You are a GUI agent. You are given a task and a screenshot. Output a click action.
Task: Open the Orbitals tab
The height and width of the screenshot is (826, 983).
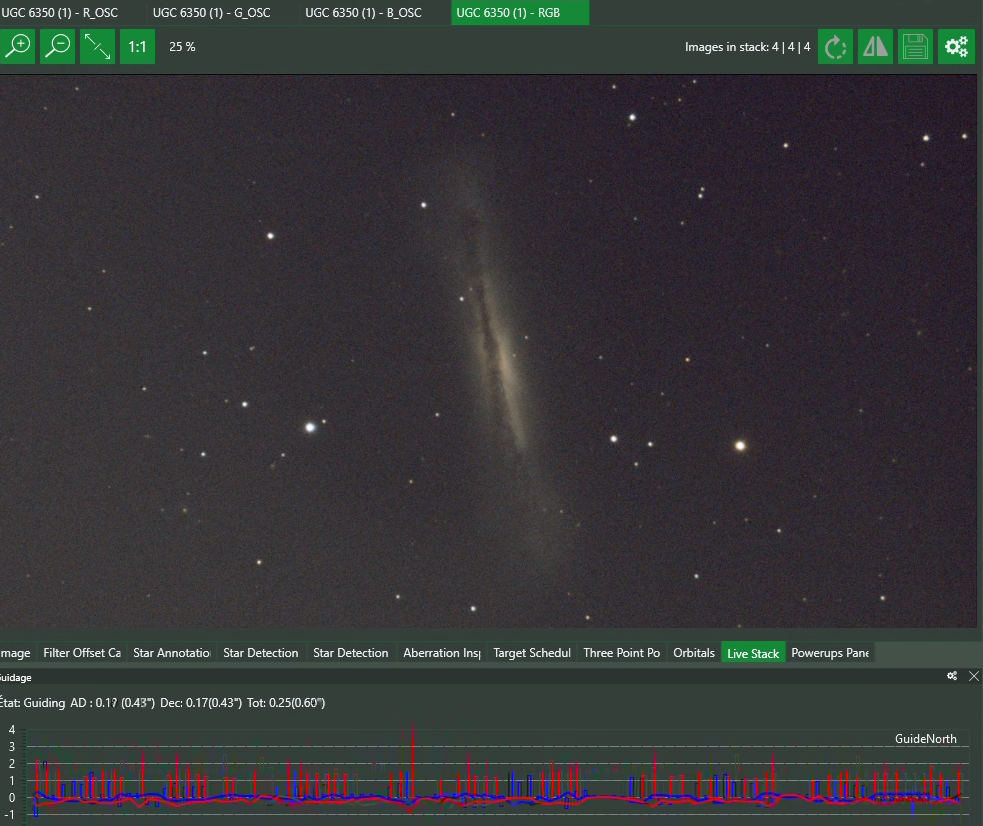[x=694, y=652]
